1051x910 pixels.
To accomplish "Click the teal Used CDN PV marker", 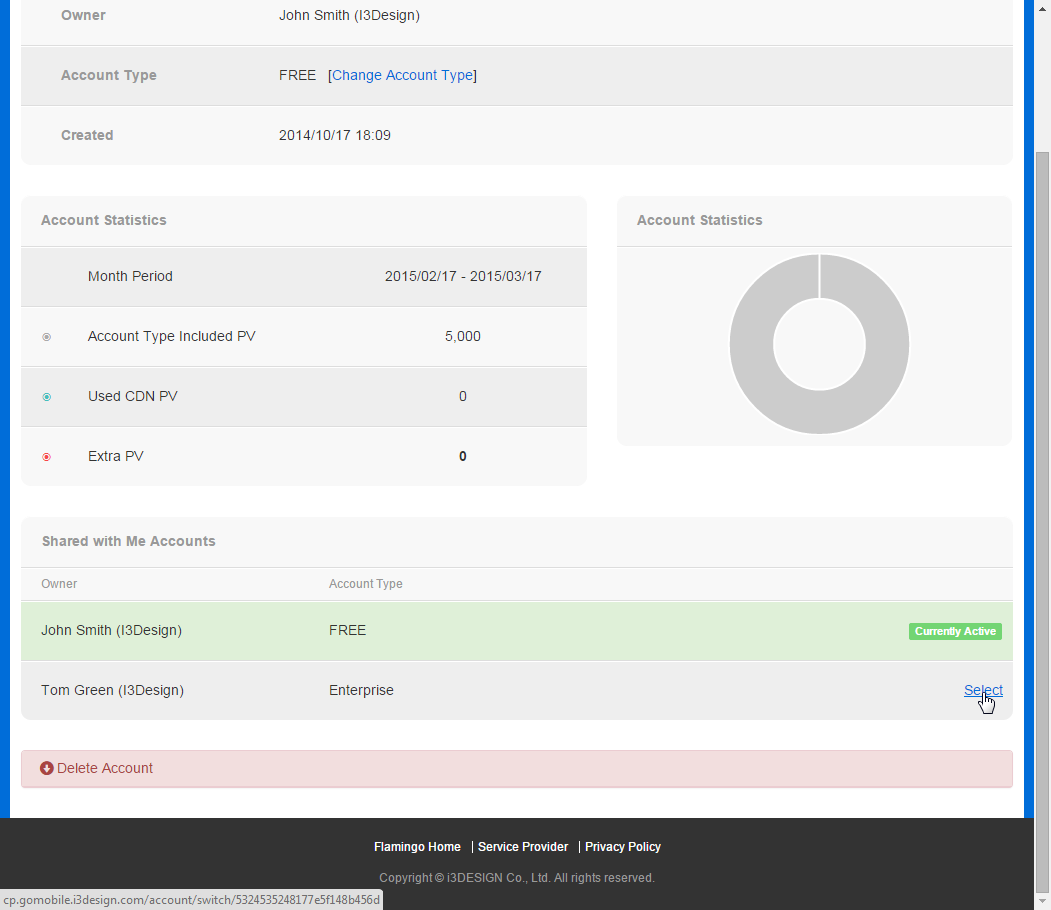I will click(47, 397).
